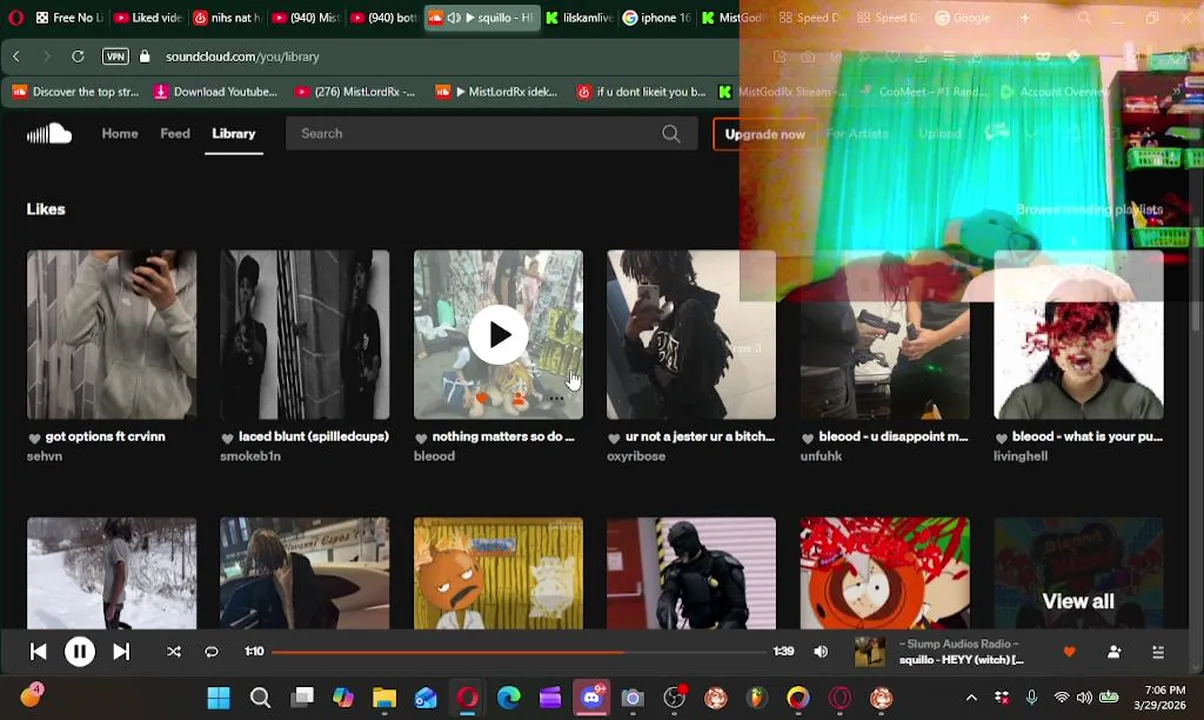Image resolution: width=1204 pixels, height=720 pixels.
Task: Open the Kenny South Park artwork thumbnail
Action: (x=885, y=573)
